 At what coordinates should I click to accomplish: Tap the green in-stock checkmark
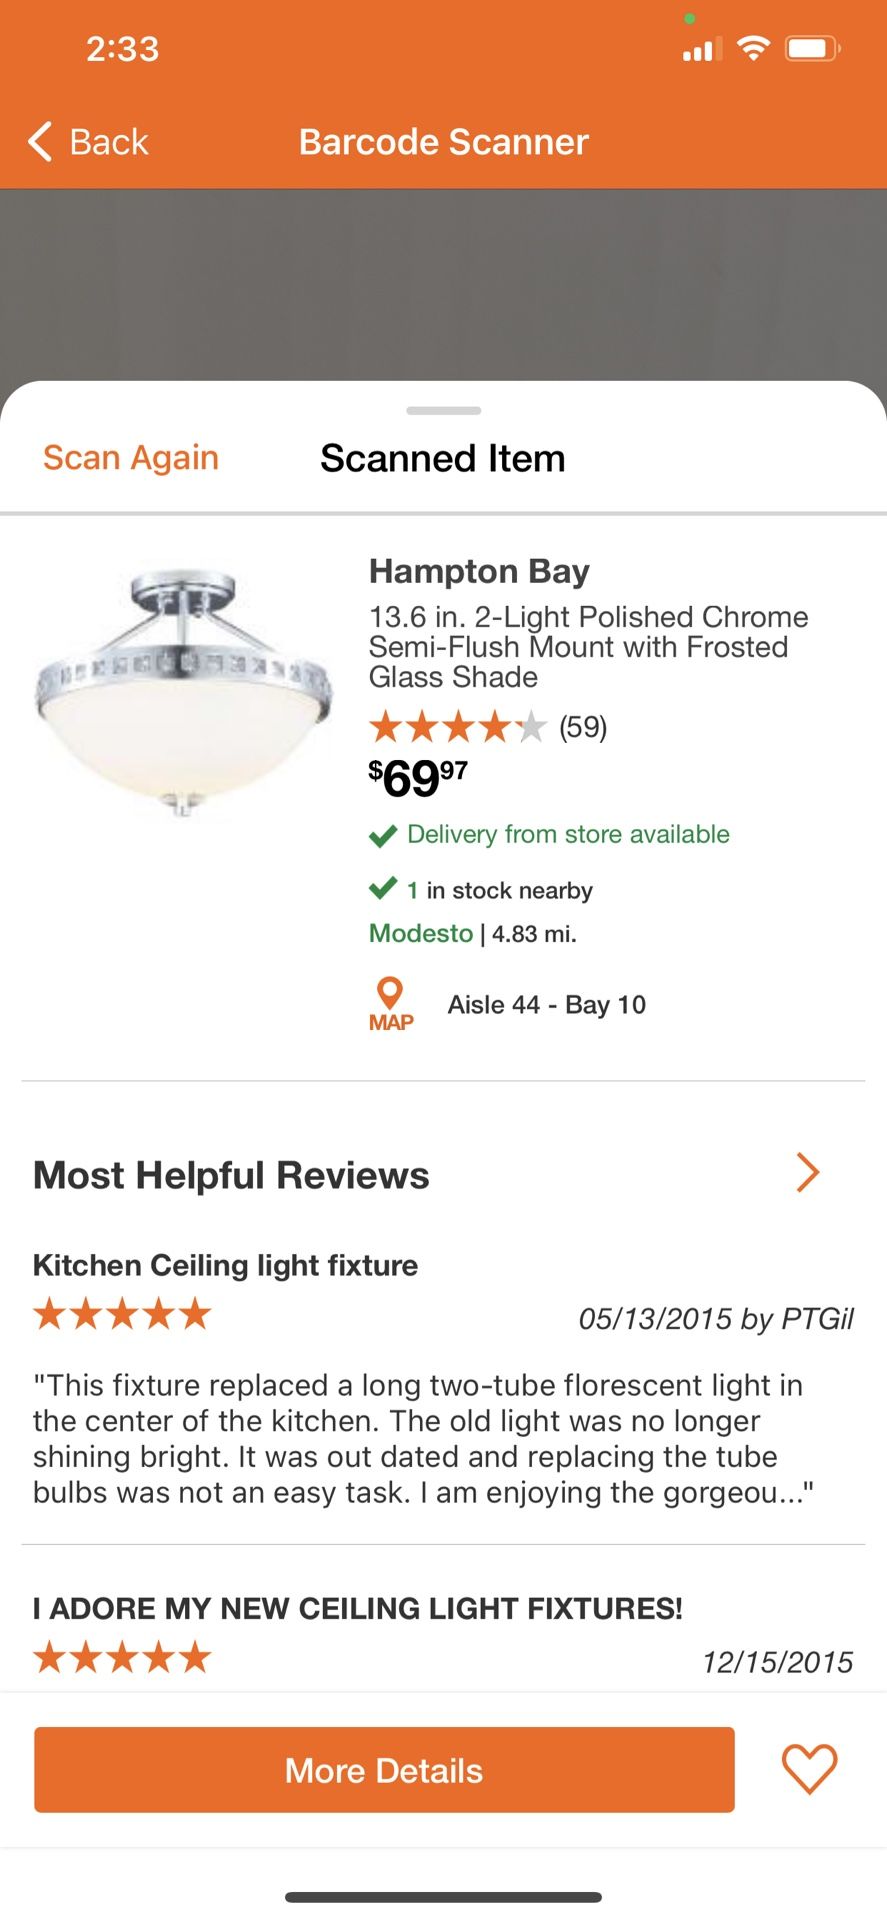click(x=383, y=889)
